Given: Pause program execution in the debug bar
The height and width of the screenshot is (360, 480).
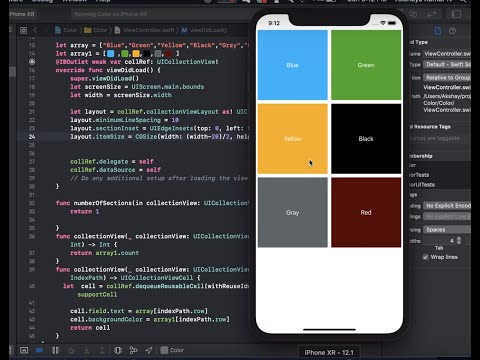Looking at the screenshot, I should [55, 350].
